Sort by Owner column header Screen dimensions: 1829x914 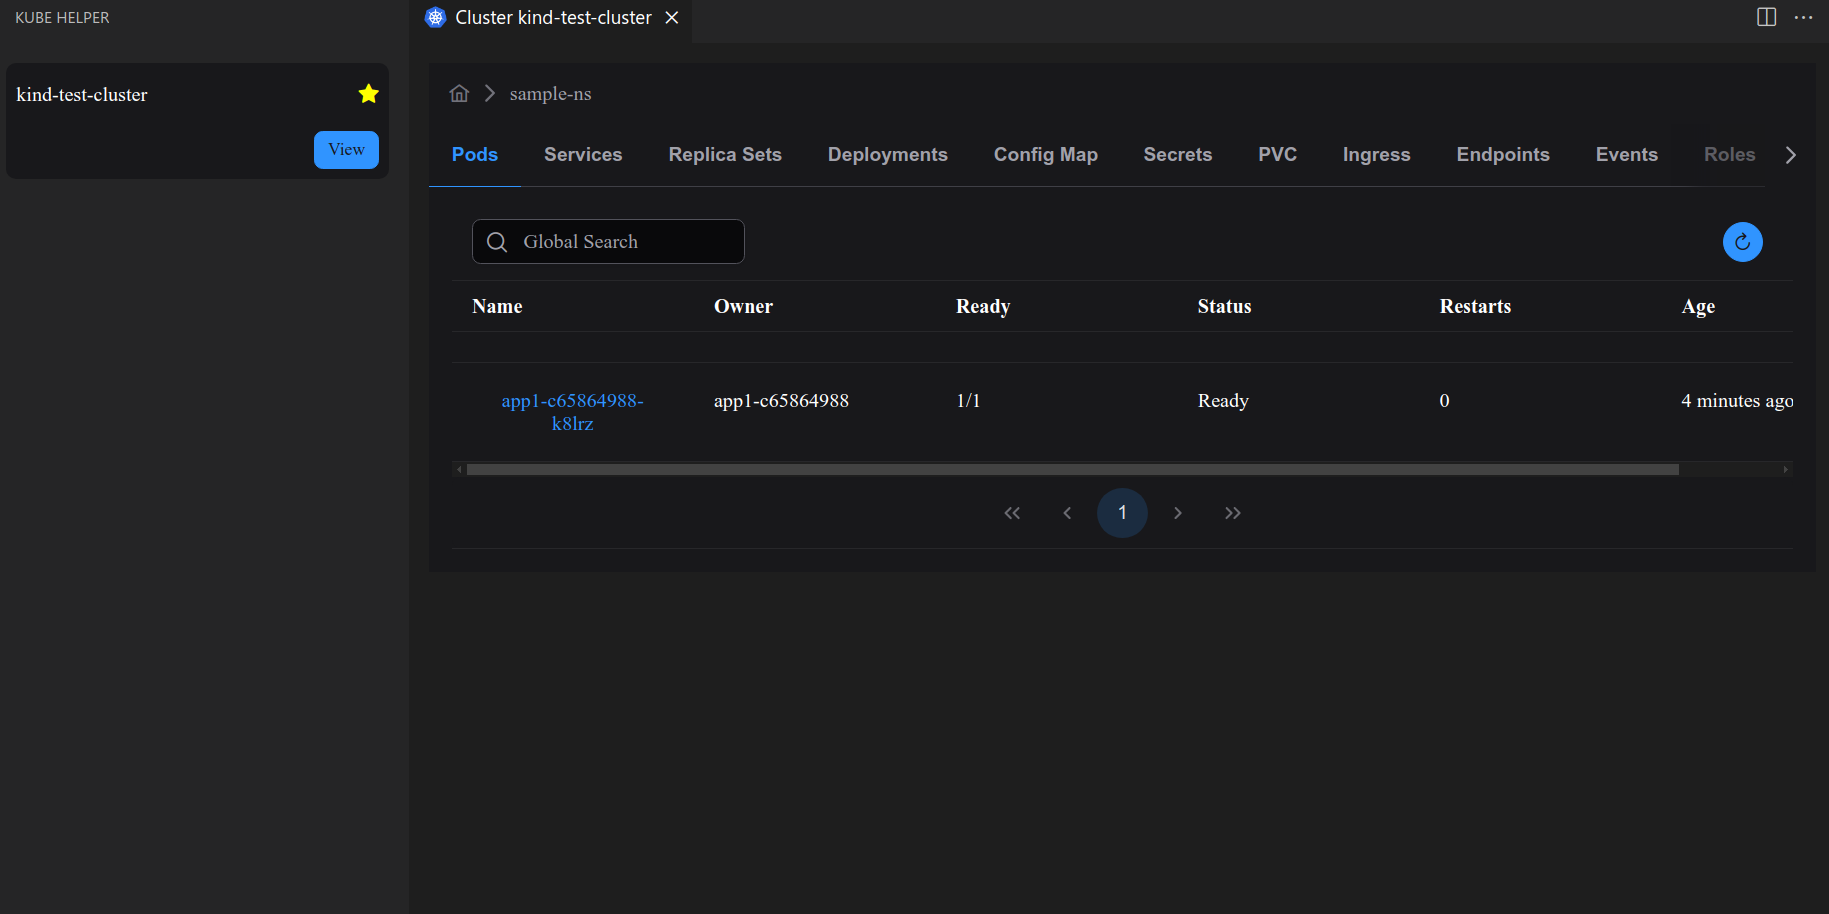[x=743, y=307]
